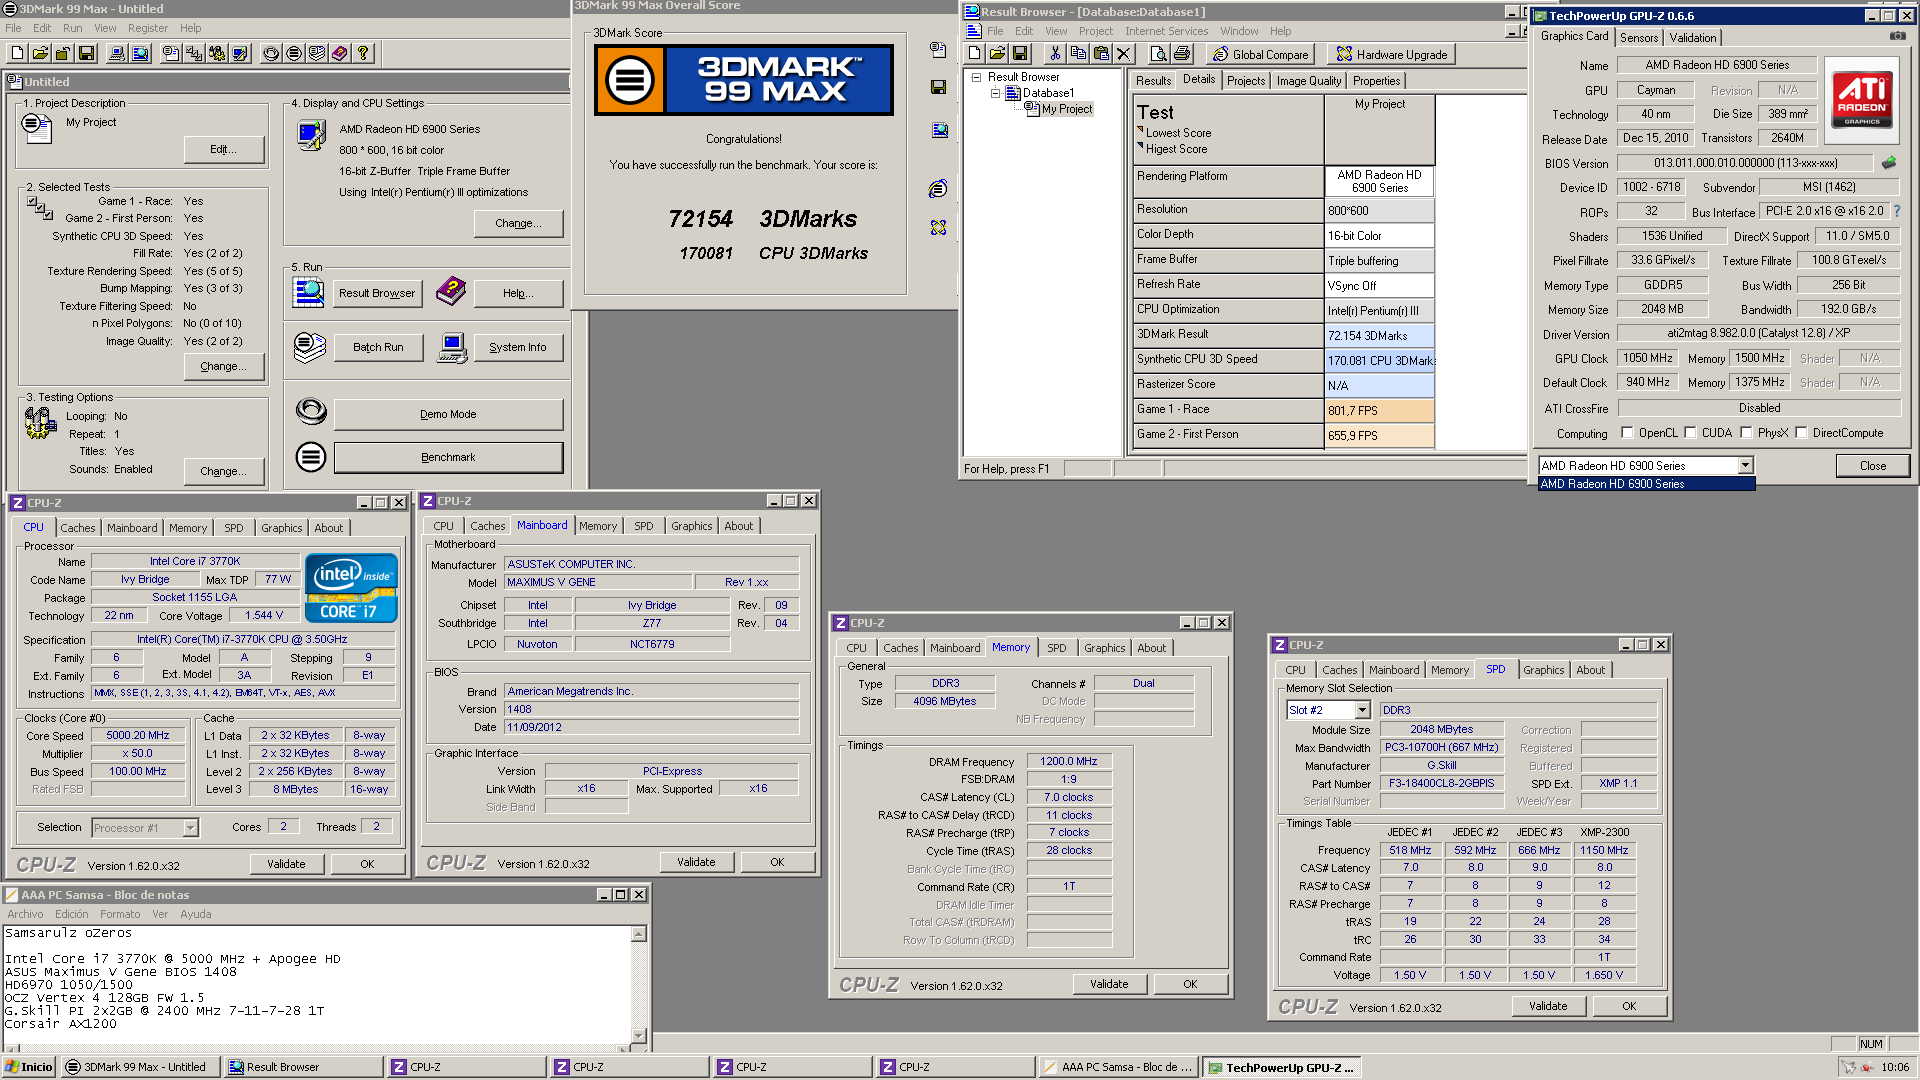This screenshot has height=1080, width=1920.
Task: Select My Project in Result Browser tree
Action: pyautogui.click(x=1067, y=109)
